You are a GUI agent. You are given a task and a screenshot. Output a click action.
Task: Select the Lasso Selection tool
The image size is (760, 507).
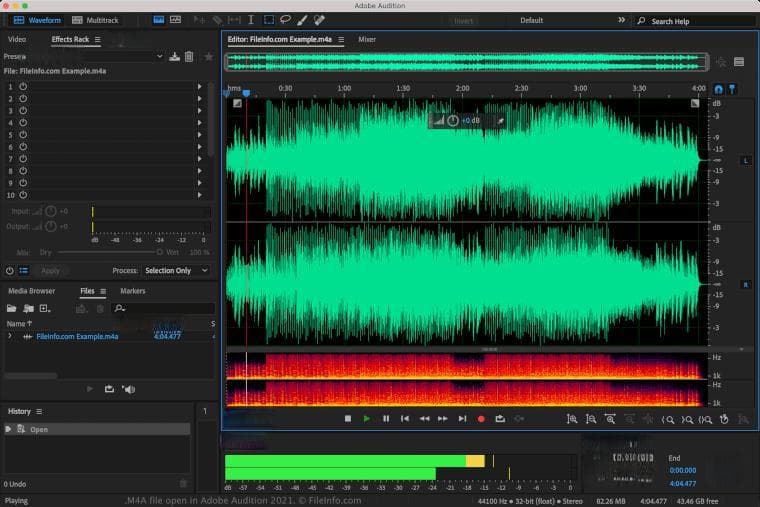(x=285, y=20)
